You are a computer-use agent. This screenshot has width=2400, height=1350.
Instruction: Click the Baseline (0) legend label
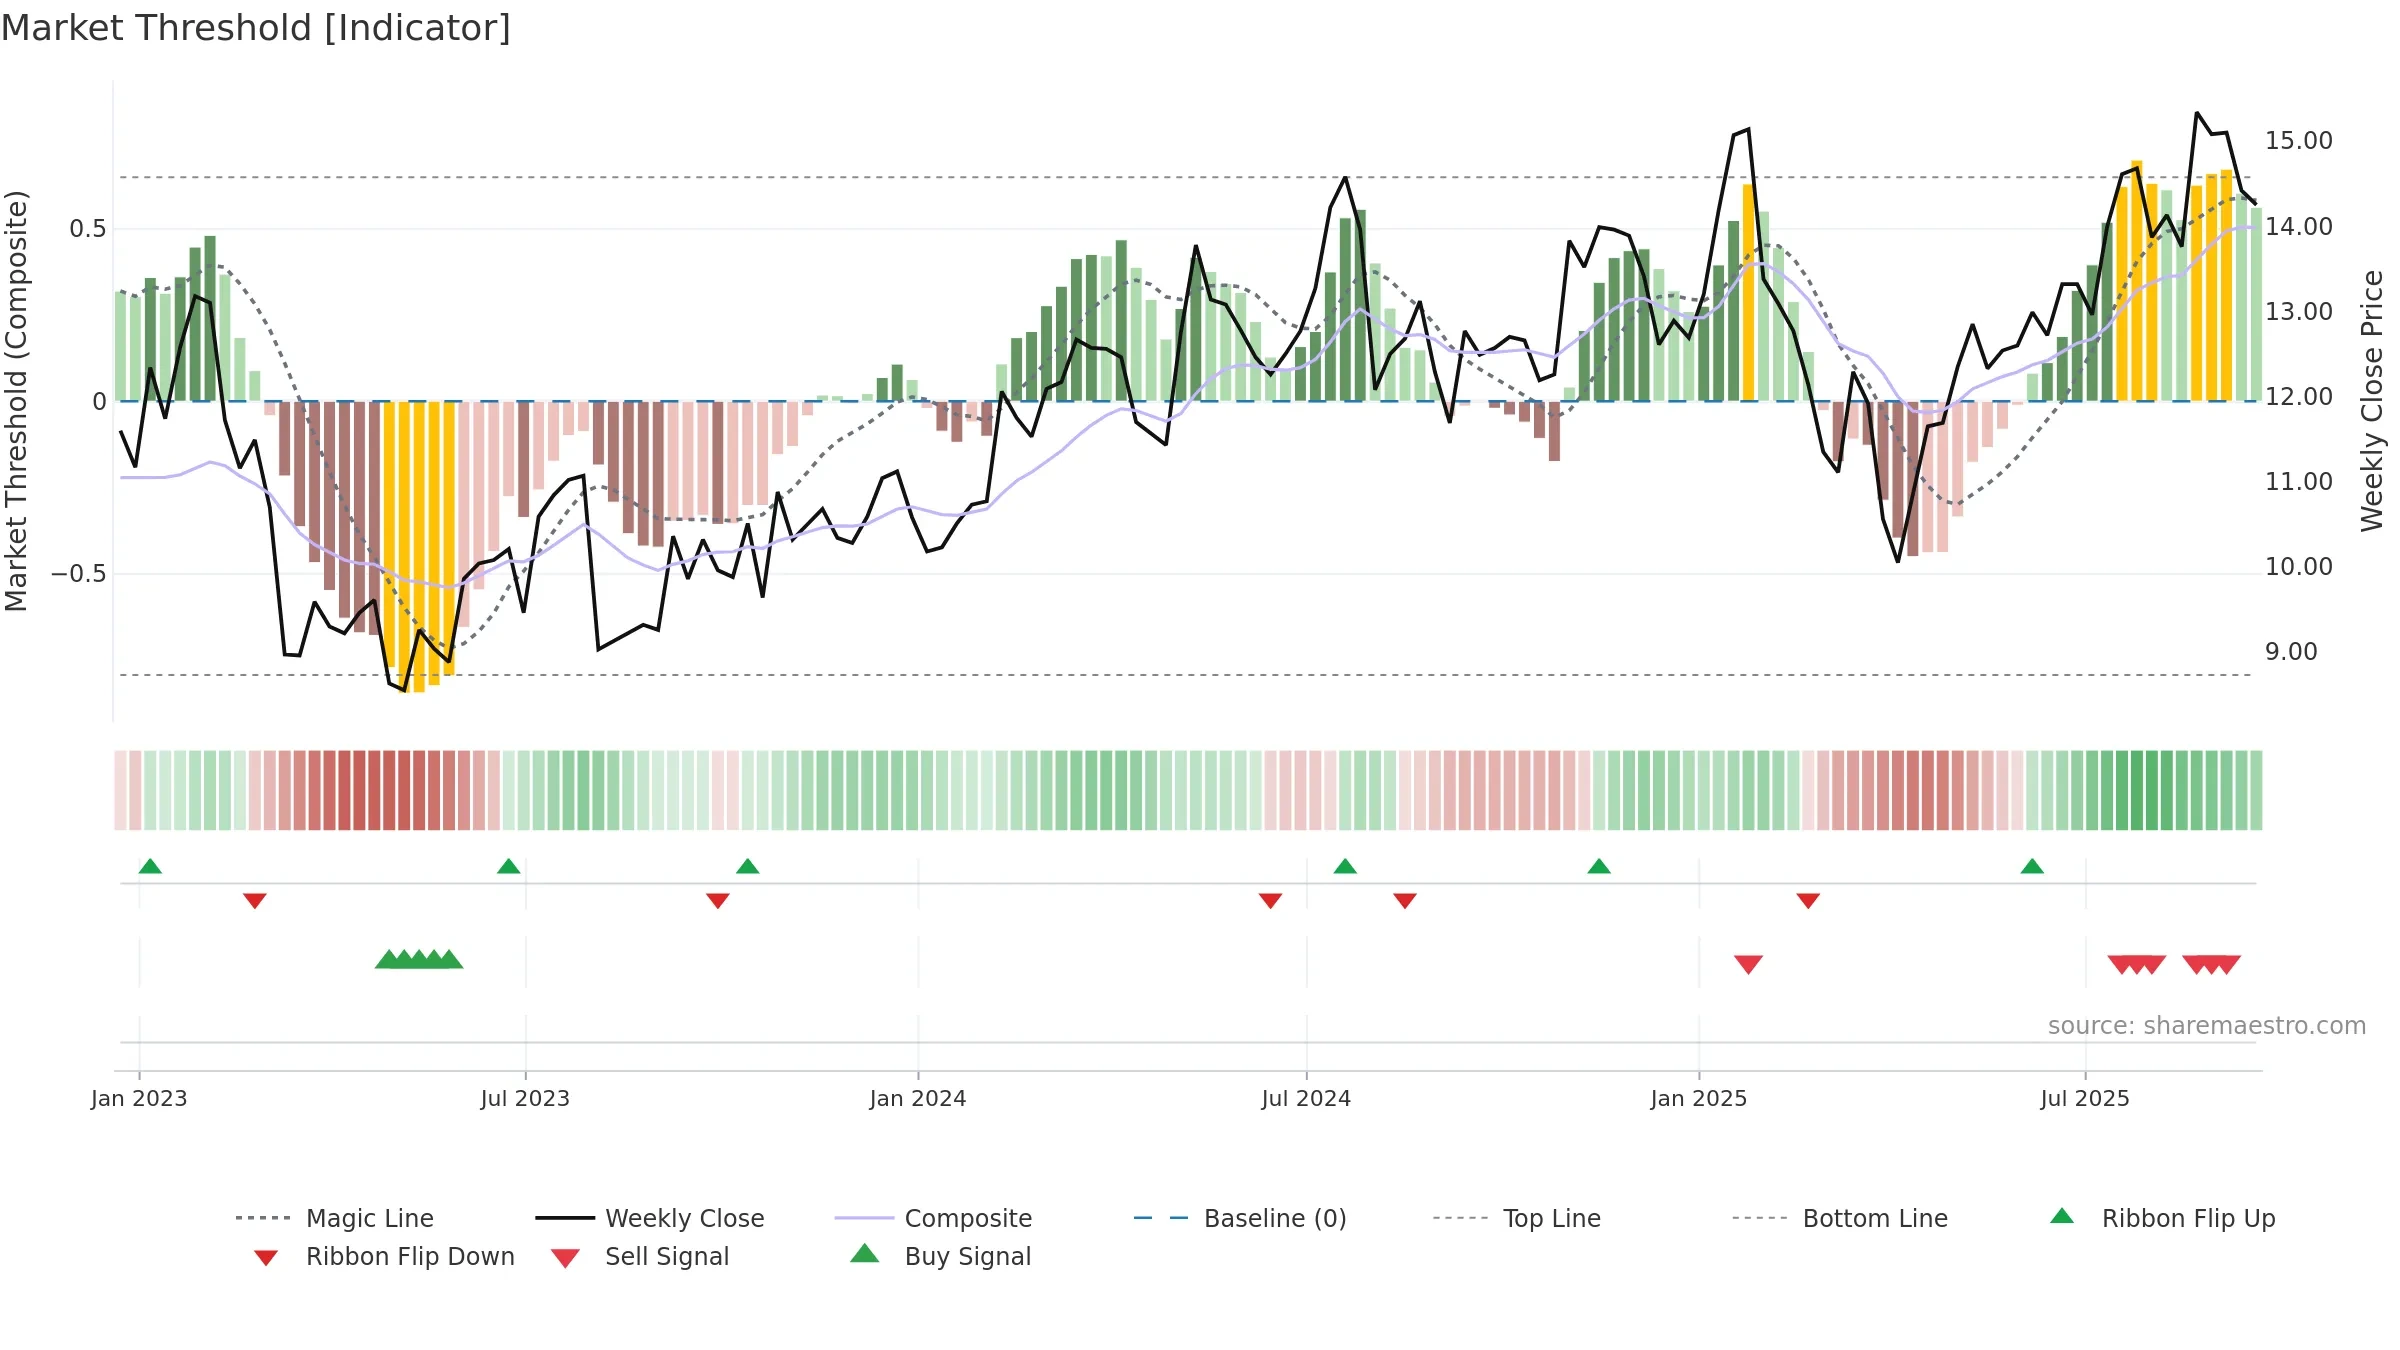pyautogui.click(x=1275, y=1218)
